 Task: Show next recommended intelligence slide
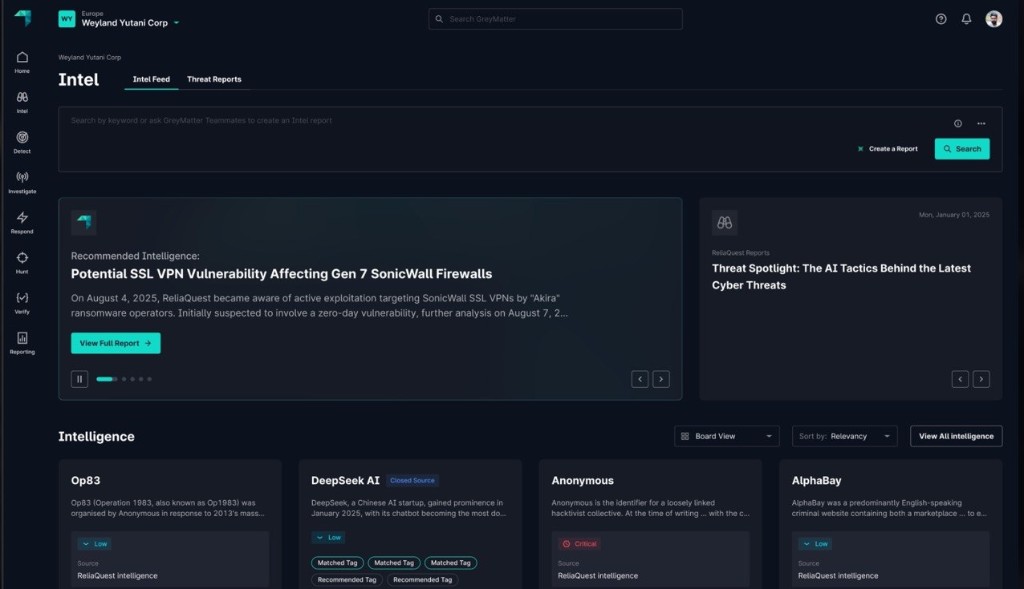point(661,379)
